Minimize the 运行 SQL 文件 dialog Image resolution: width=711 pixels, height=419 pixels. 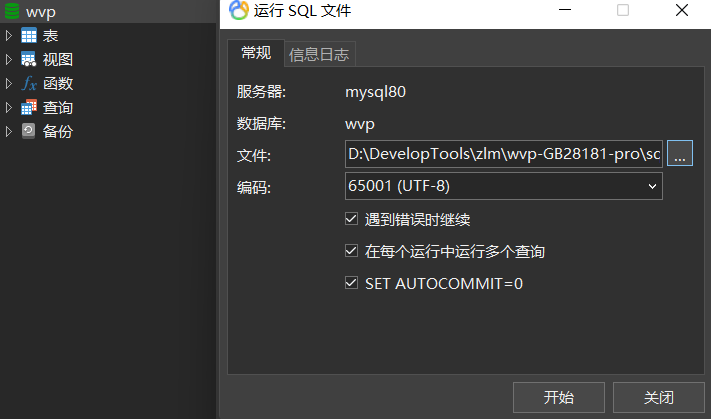(x=565, y=10)
